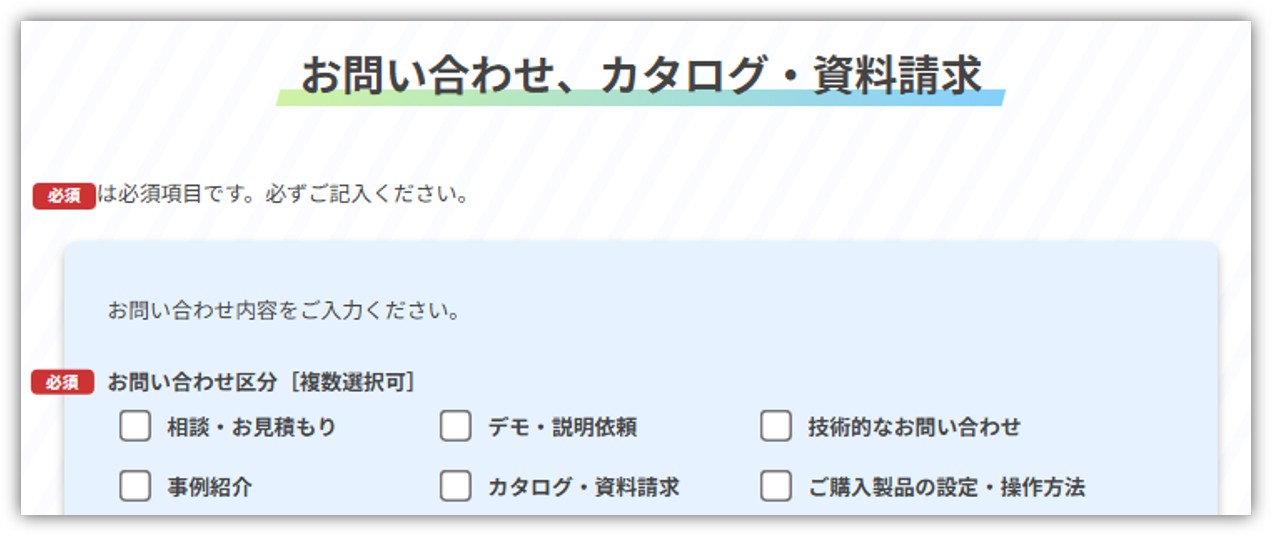The image size is (1272, 536).
Task: Click the 相談・お見積もり label text
Action: pyautogui.click(x=251, y=428)
